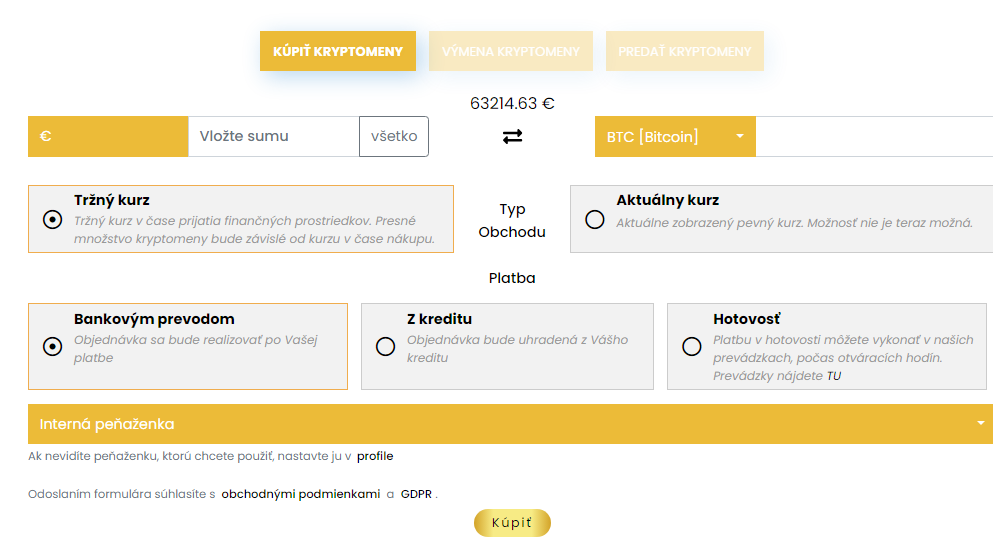Image resolution: width=993 pixels, height=551 pixels.
Task: Follow the GDPR link
Action: [416, 493]
